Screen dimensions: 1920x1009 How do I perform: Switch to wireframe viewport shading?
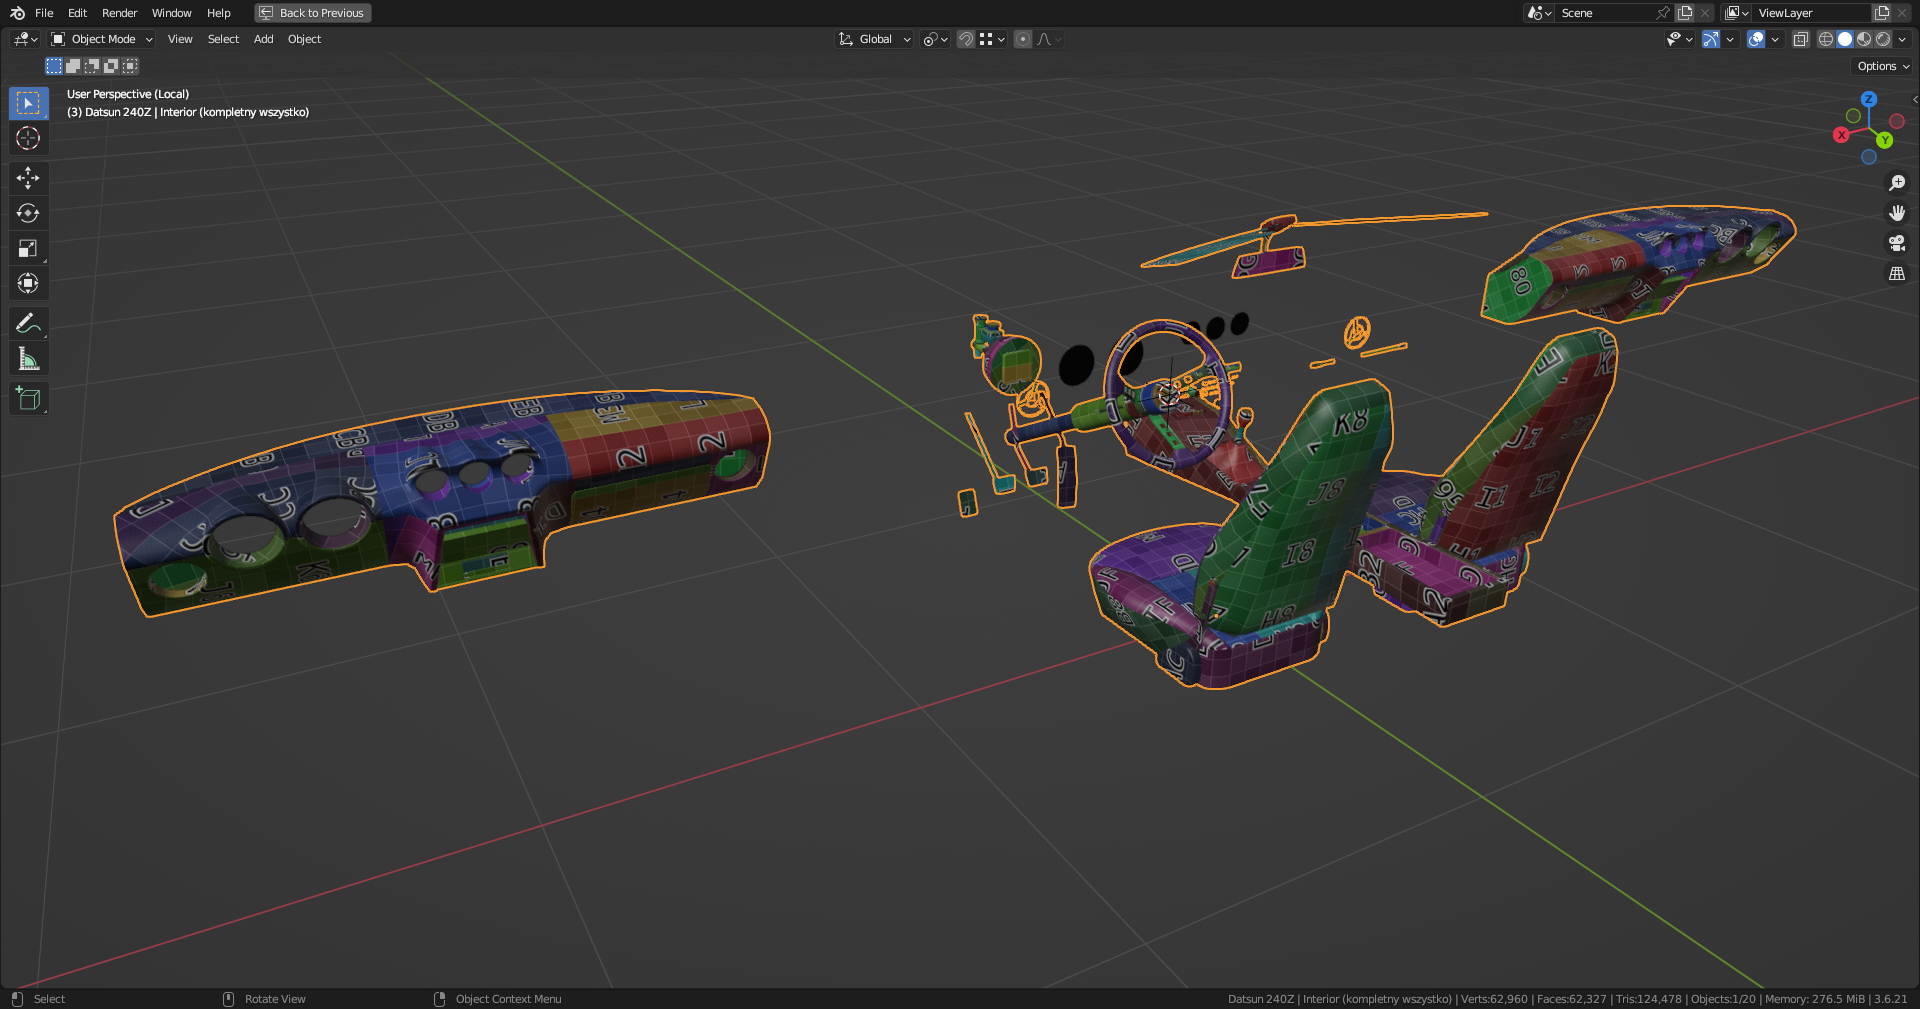pyautogui.click(x=1826, y=39)
